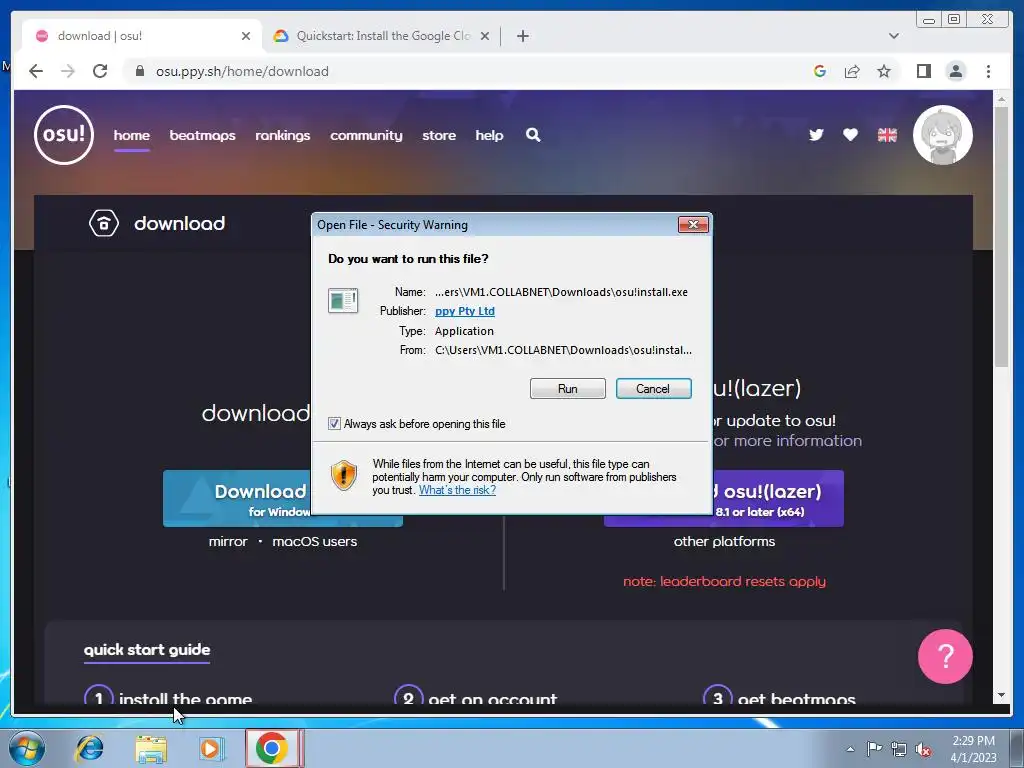Click the Google icon in address bar
Image resolution: width=1024 pixels, height=768 pixels.
(x=820, y=71)
